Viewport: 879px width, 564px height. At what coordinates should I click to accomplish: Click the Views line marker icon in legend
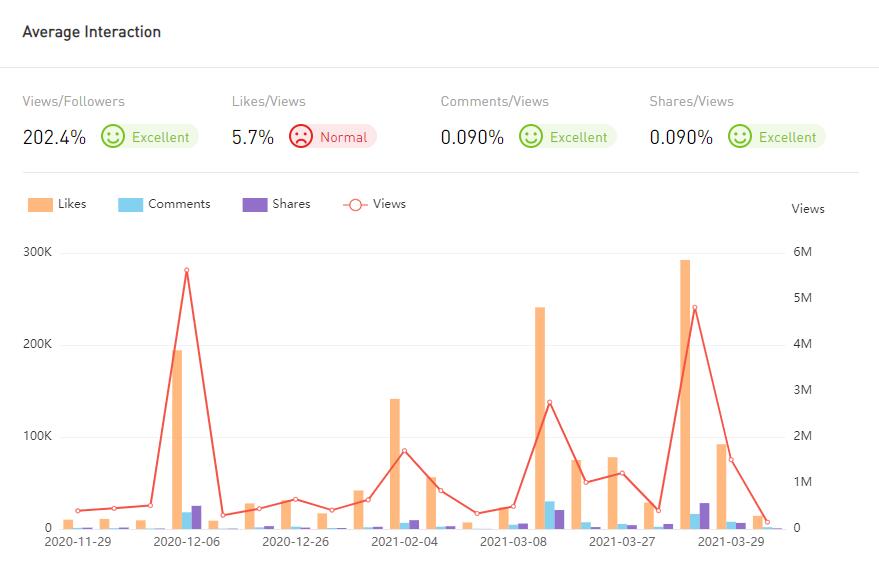(355, 204)
